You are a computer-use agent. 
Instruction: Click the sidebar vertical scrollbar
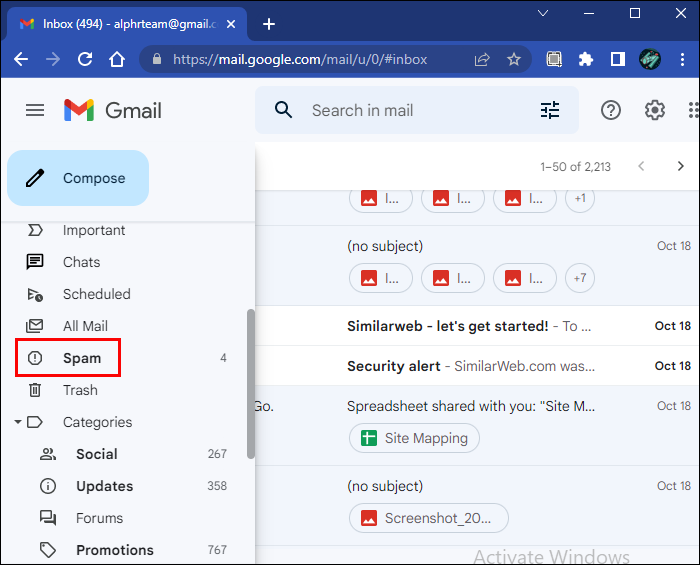coord(251,384)
